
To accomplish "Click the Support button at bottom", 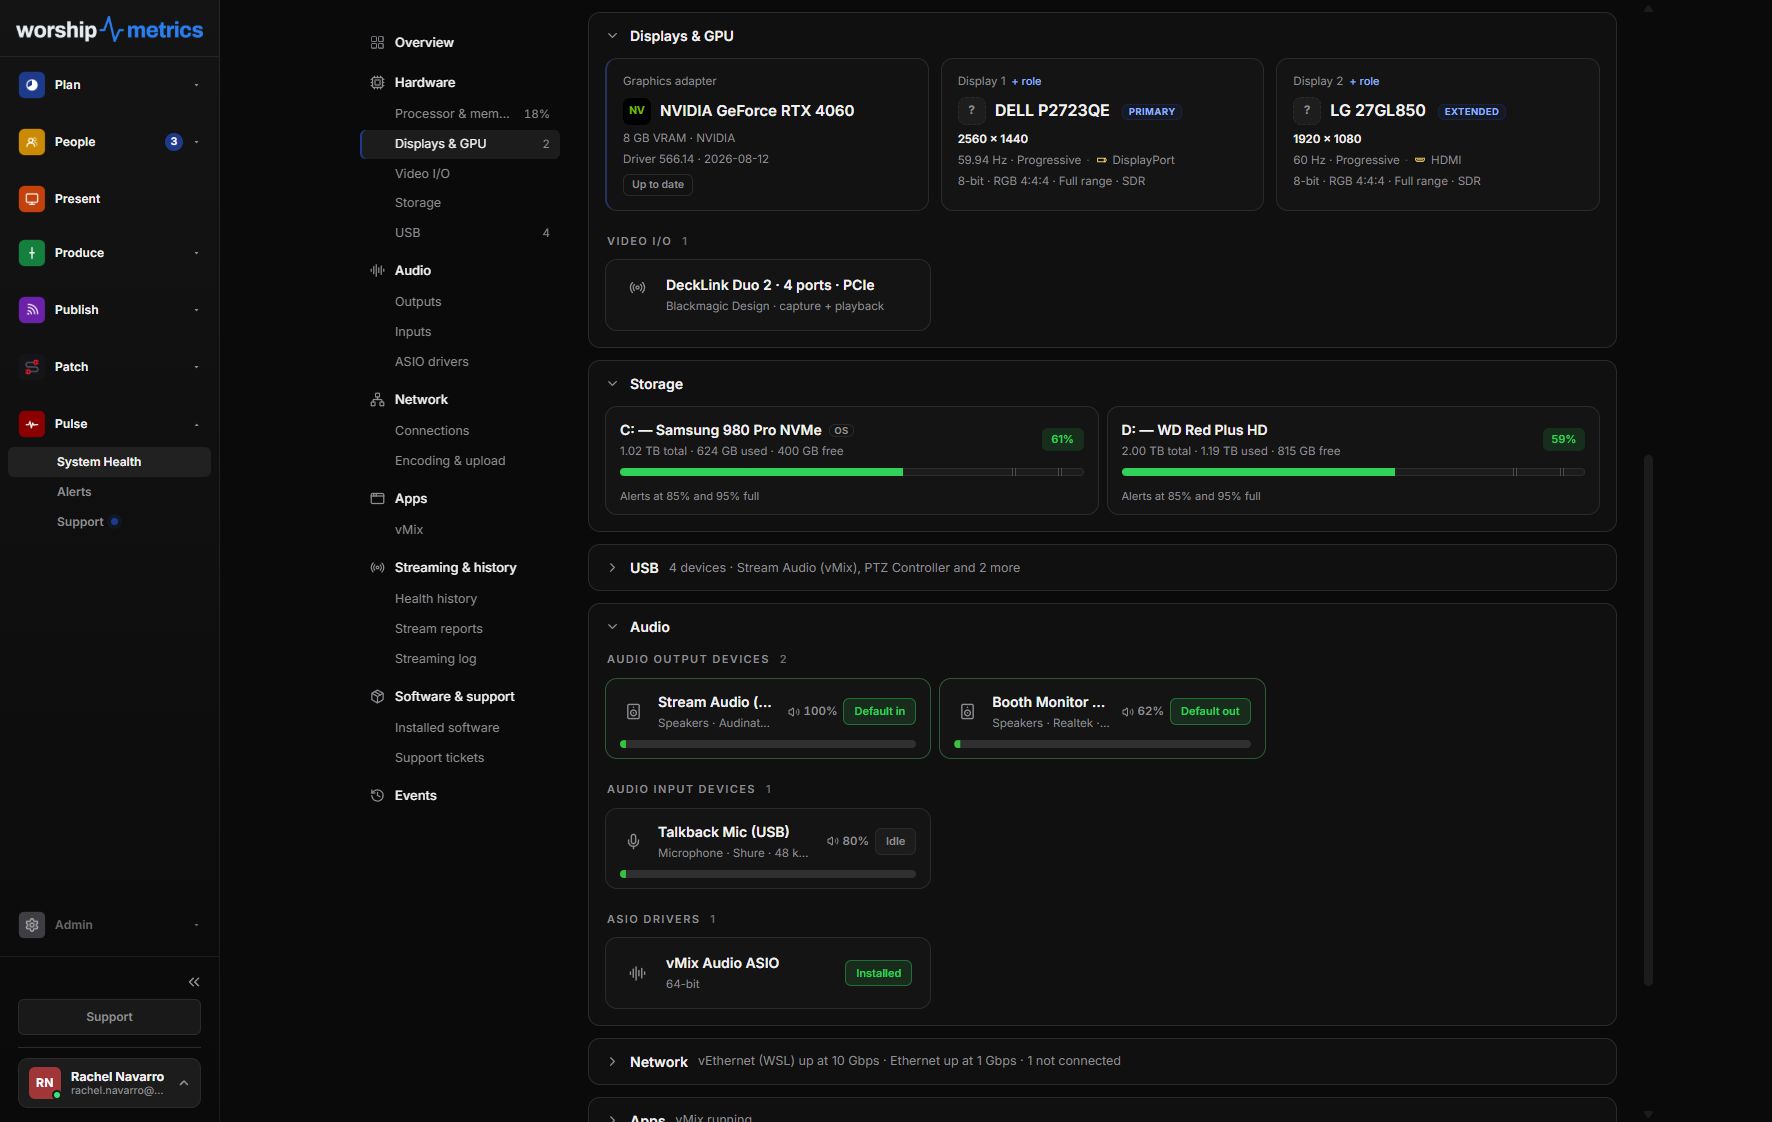I will (109, 1017).
